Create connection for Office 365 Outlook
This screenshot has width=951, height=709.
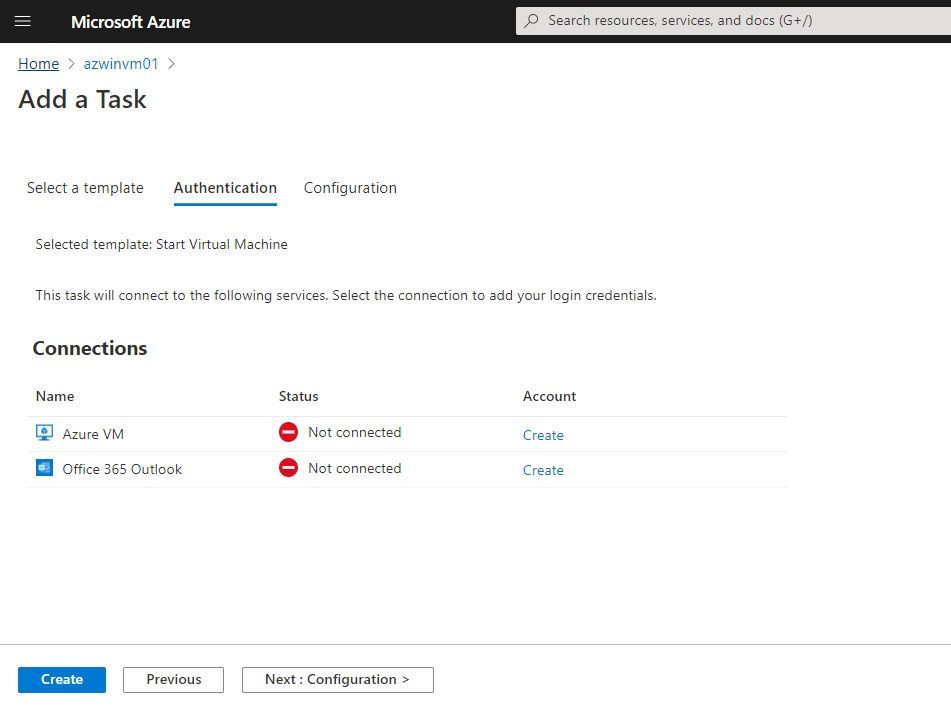[x=543, y=470]
